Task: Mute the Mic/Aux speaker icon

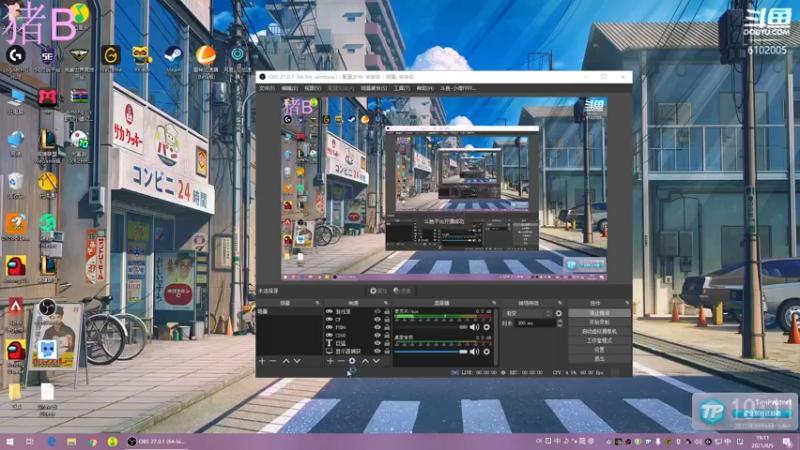Action: pos(474,327)
